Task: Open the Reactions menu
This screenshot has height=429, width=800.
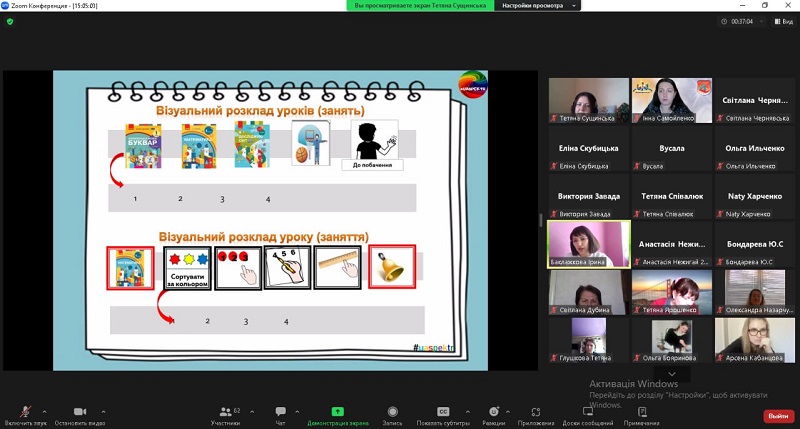Action: 493,411
